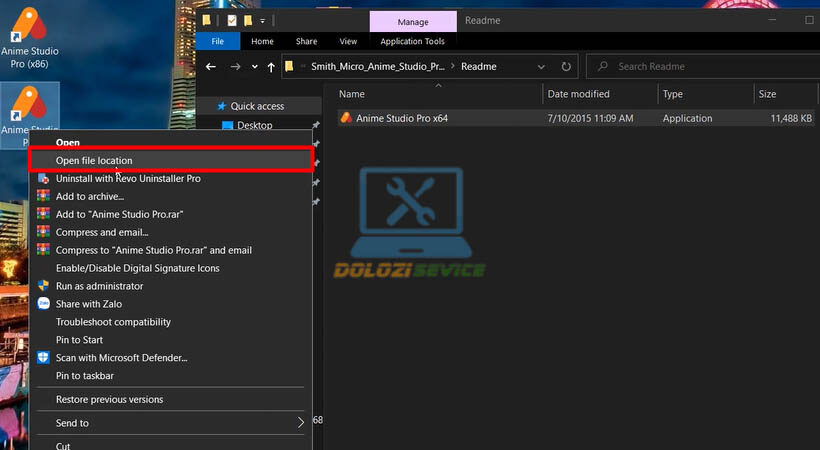Viewport: 820px width, 450px height.
Task: Switch to the View ribbon tab
Action: point(348,41)
